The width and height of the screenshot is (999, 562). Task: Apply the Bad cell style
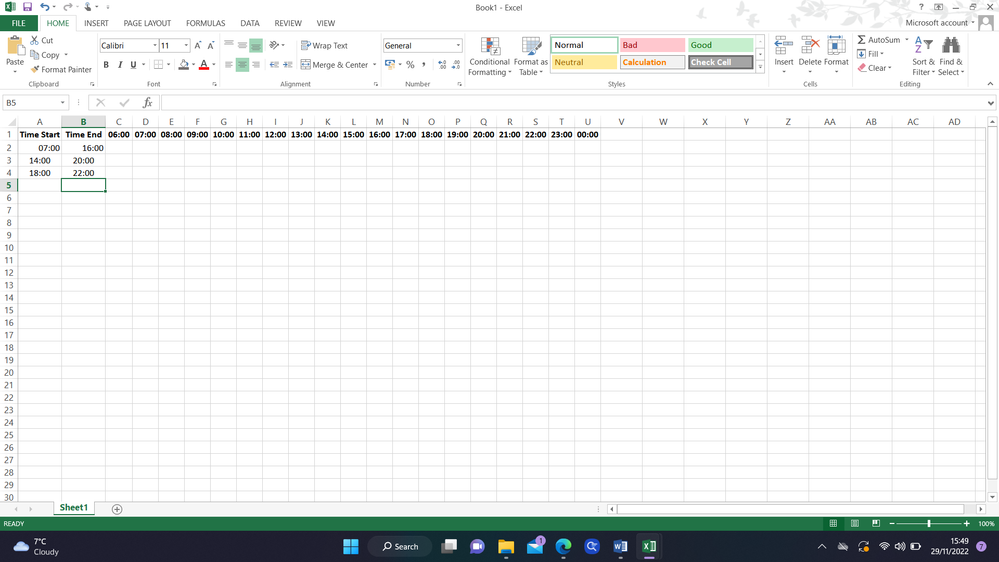[652, 45]
